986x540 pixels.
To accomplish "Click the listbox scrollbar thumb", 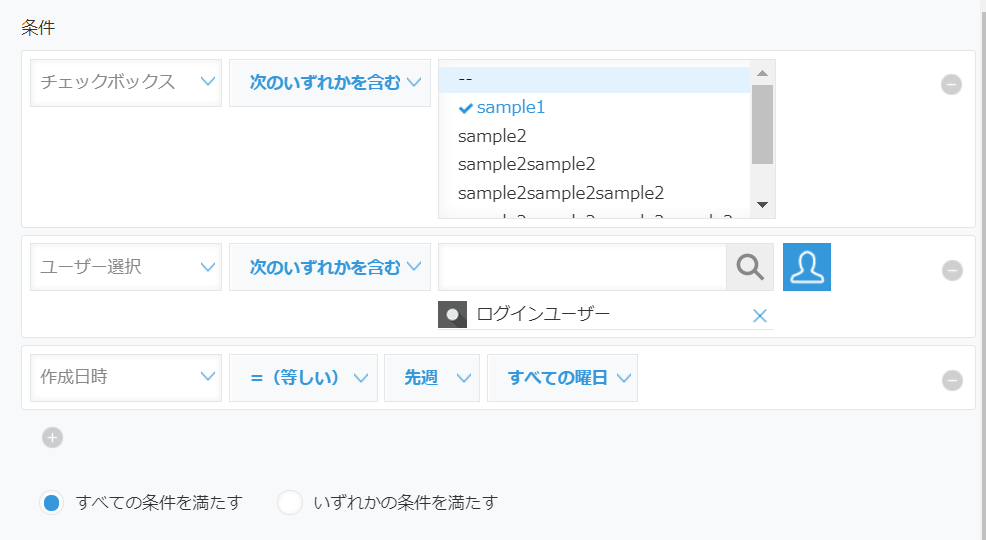I will (762, 124).
